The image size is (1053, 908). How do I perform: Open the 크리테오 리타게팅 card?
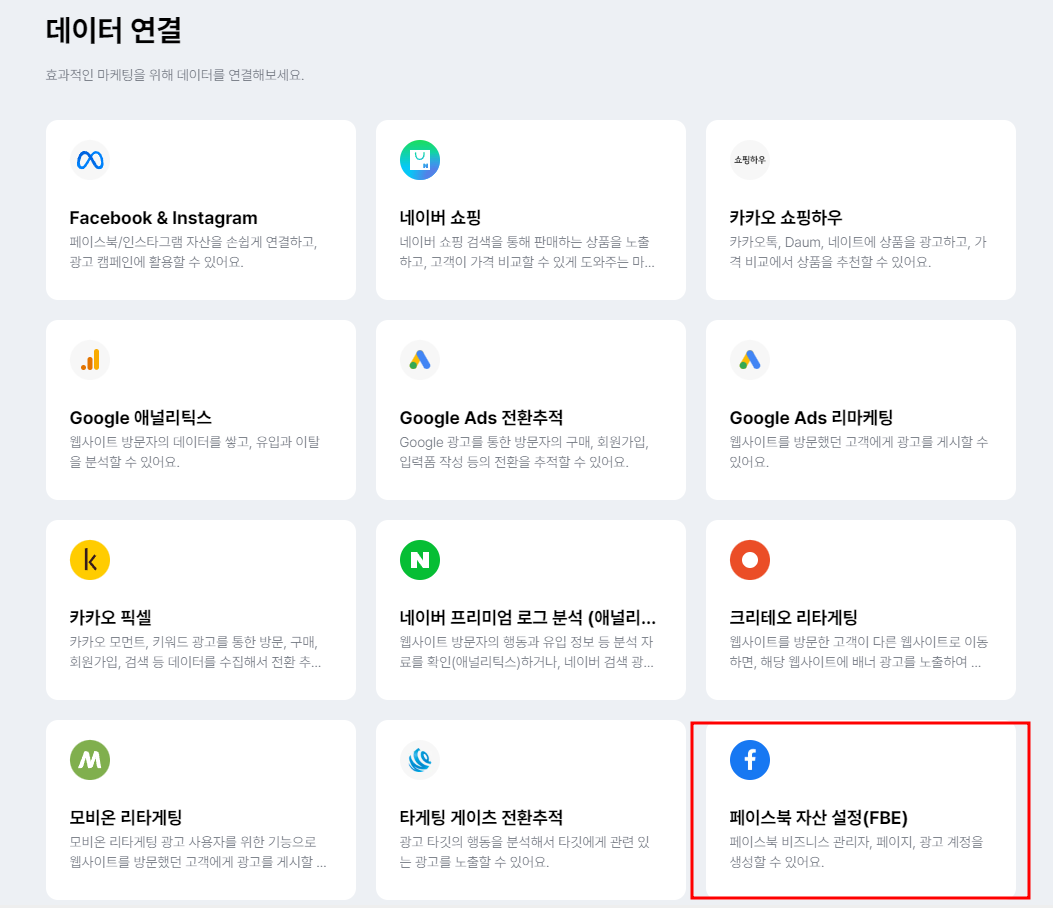860,610
